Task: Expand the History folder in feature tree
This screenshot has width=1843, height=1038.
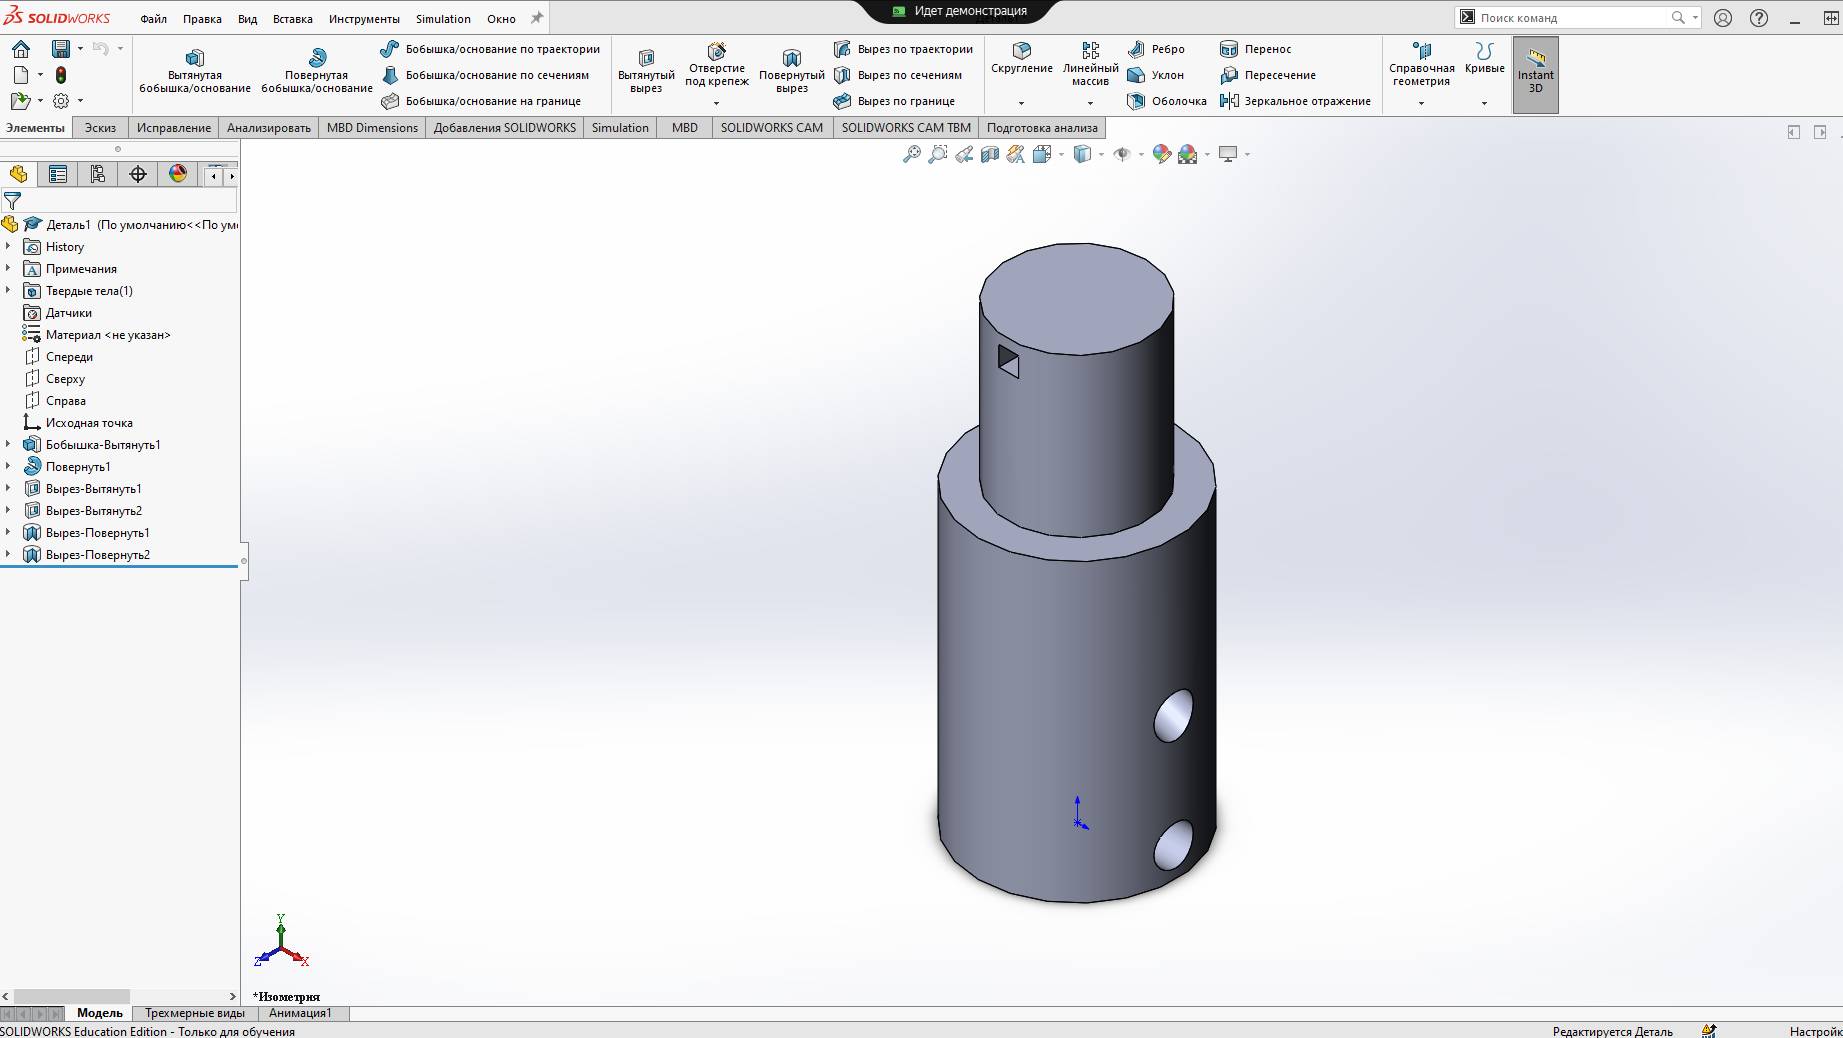Action: point(10,246)
